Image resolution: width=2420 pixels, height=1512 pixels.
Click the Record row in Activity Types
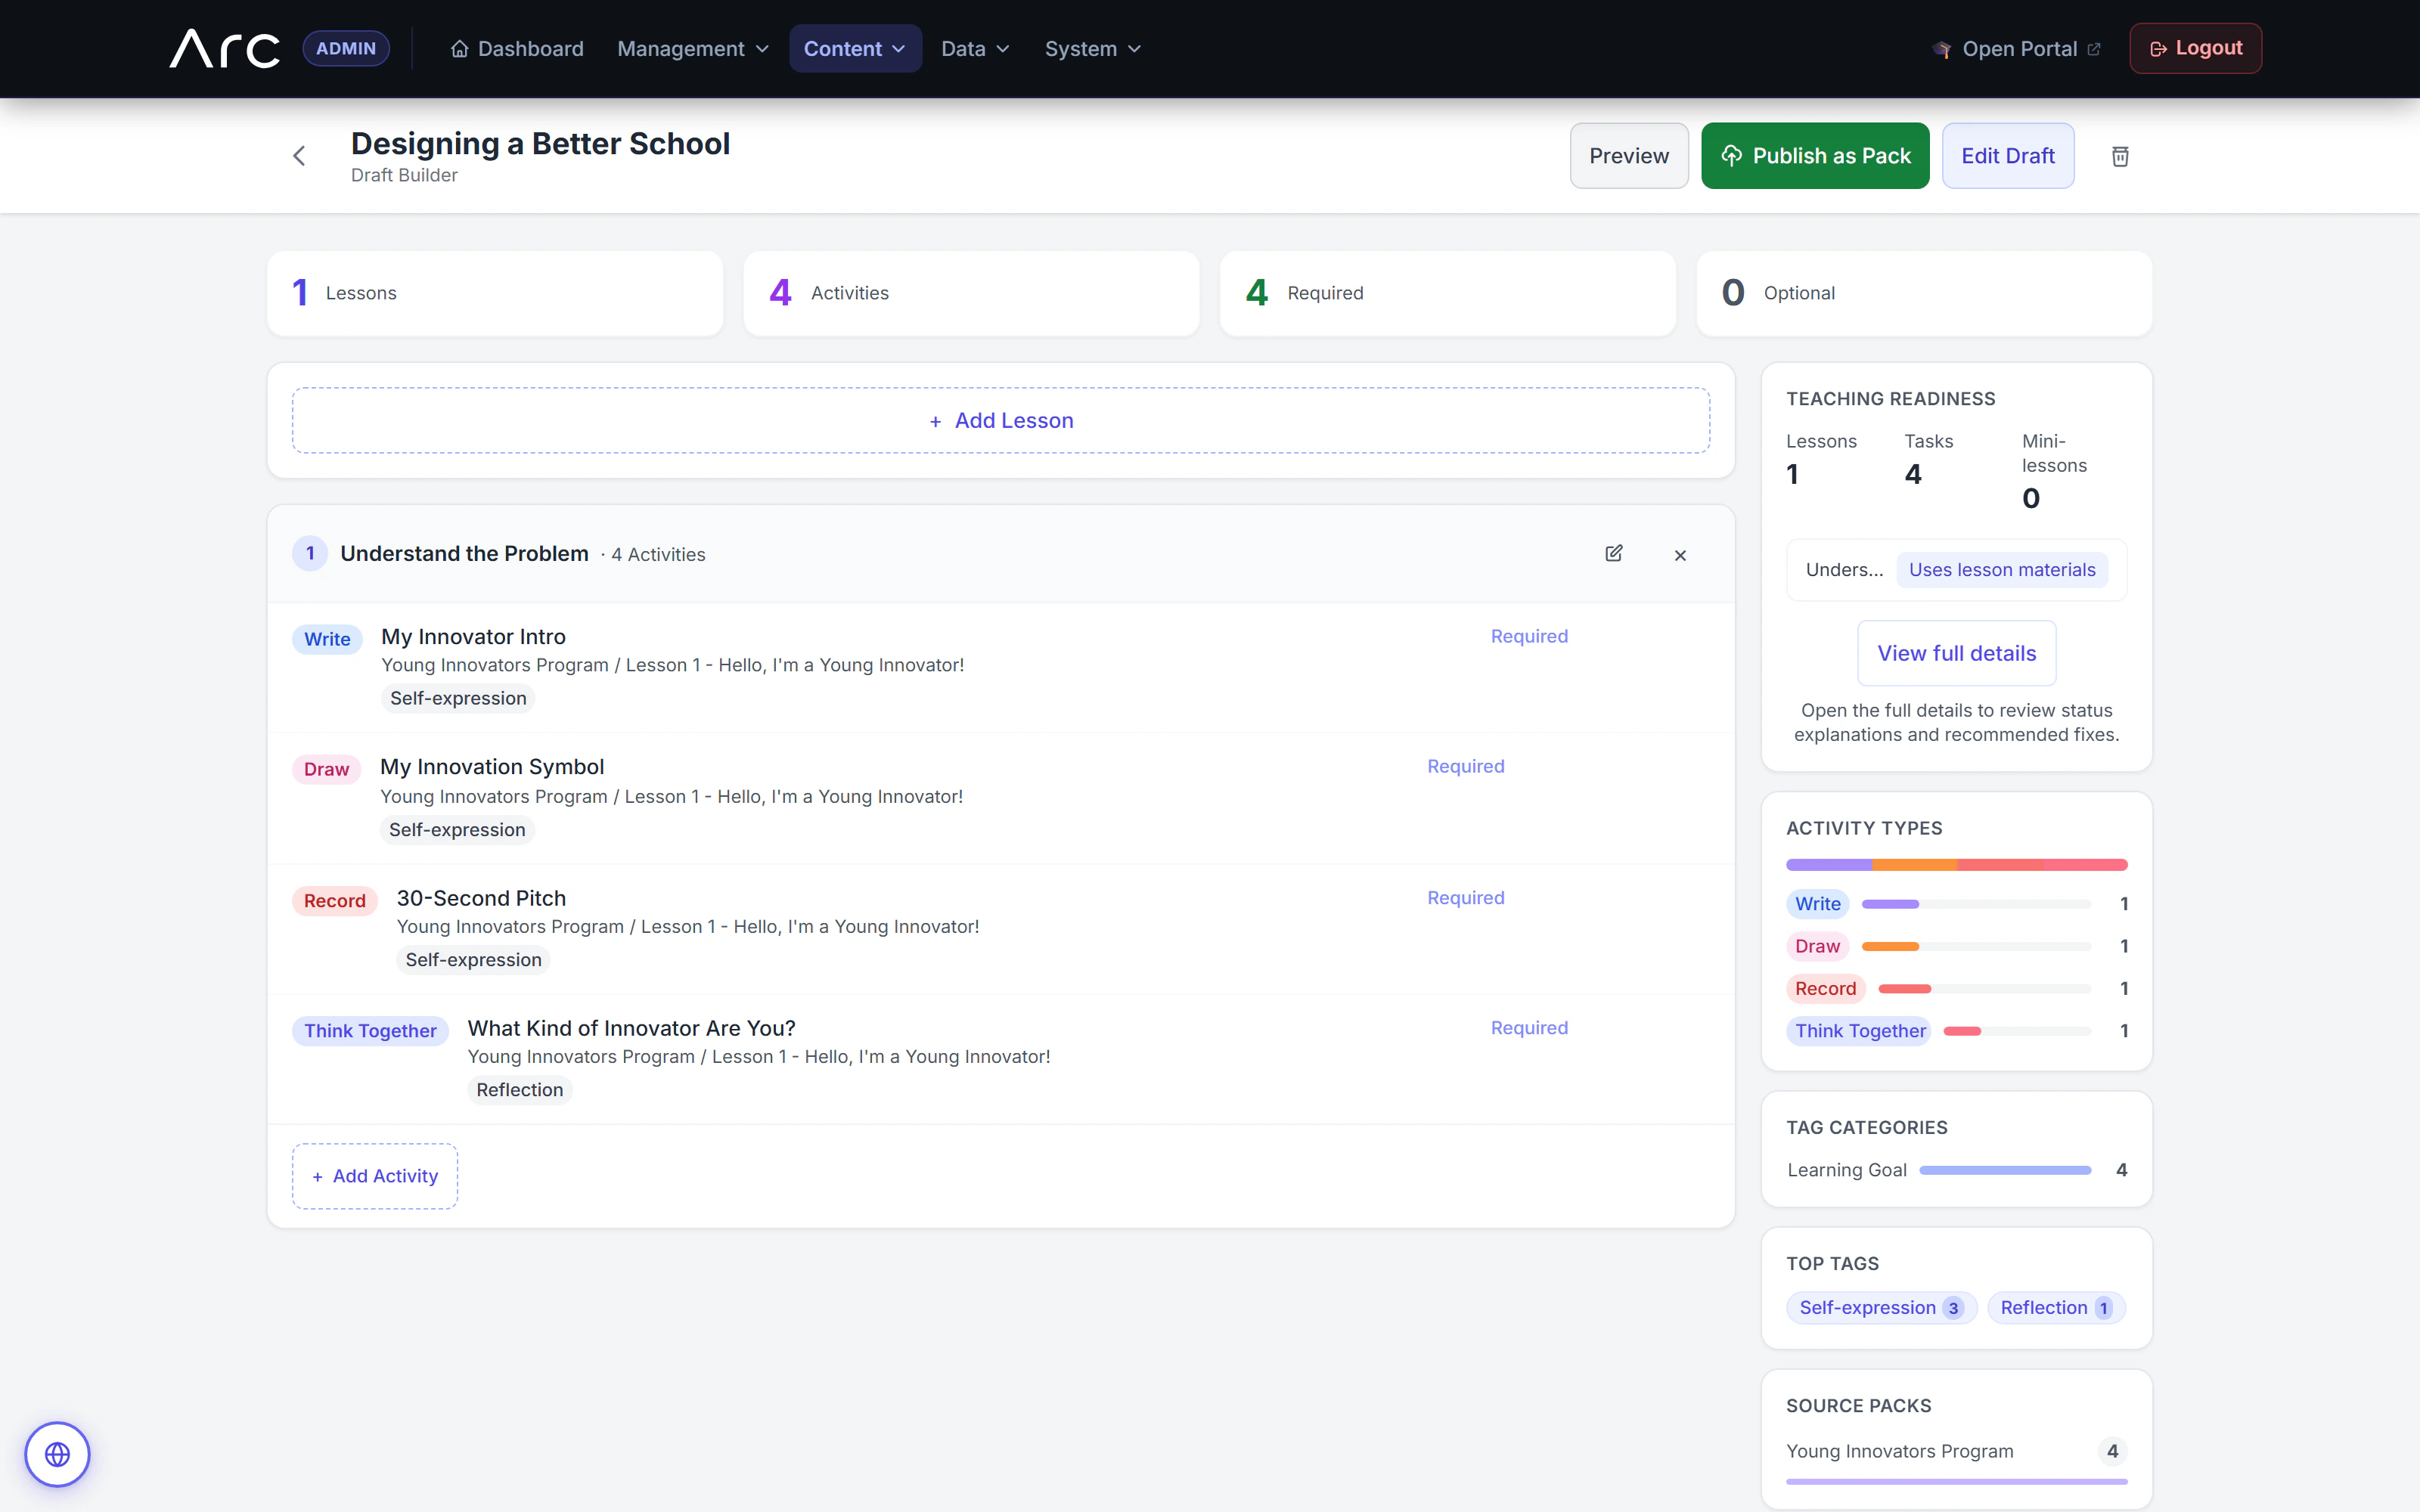click(x=1956, y=989)
